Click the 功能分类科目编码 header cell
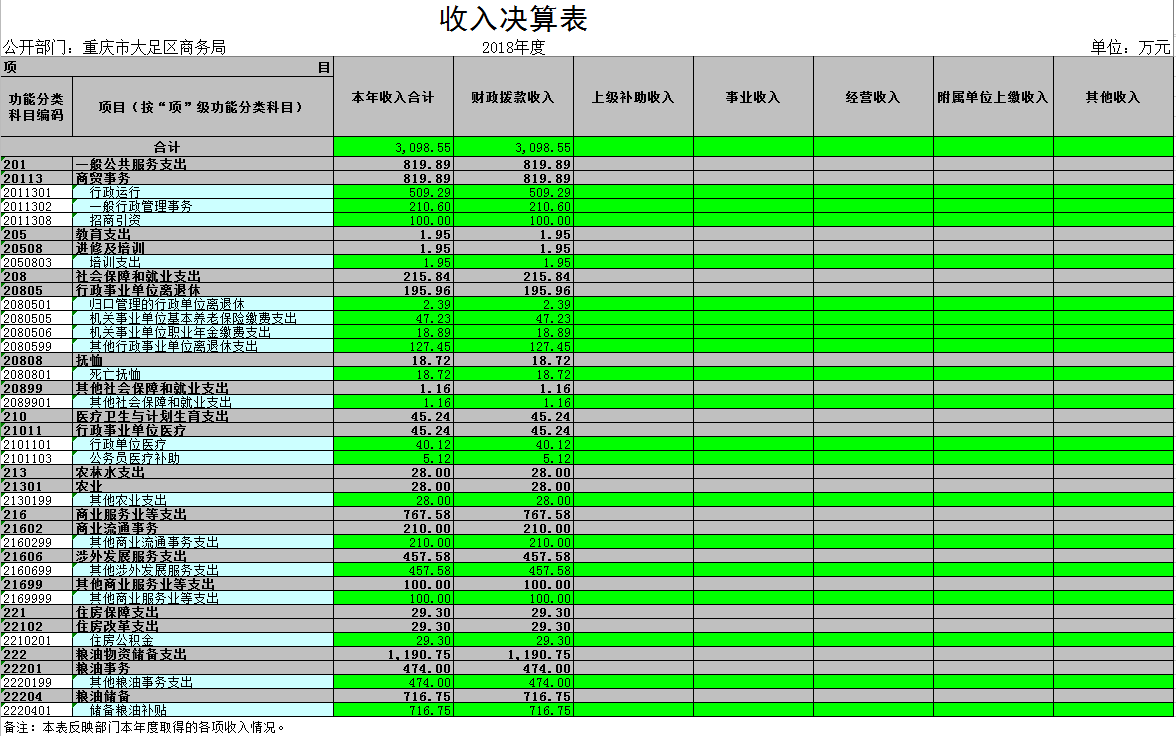The width and height of the screenshot is (1176, 736). pyautogui.click(x=36, y=107)
